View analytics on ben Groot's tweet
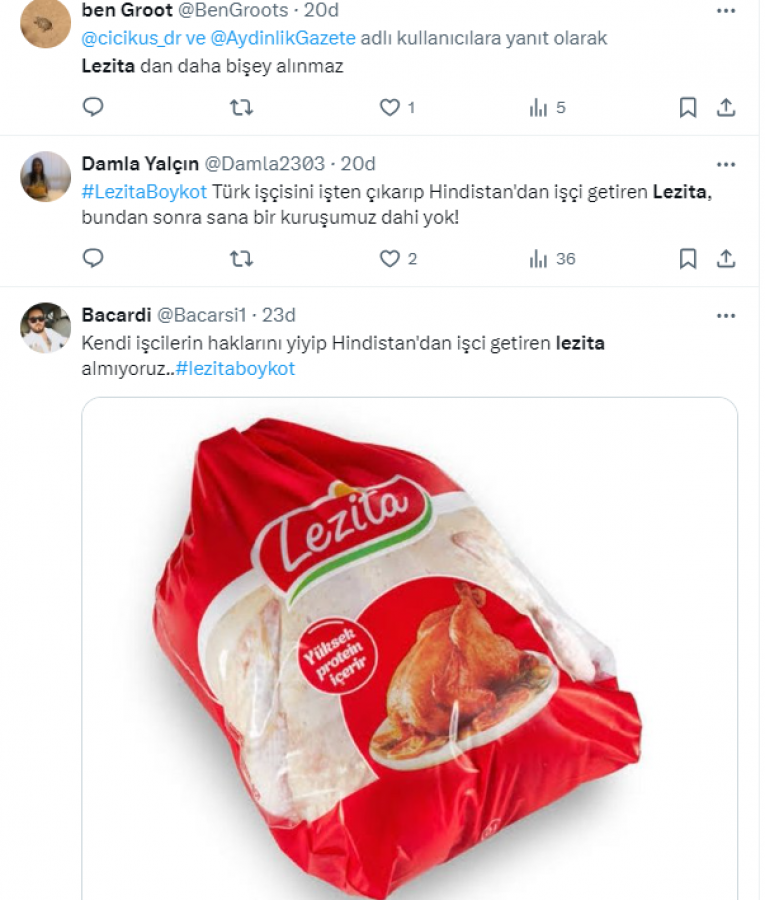Screen dimensions: 765x900 pos(538,107)
